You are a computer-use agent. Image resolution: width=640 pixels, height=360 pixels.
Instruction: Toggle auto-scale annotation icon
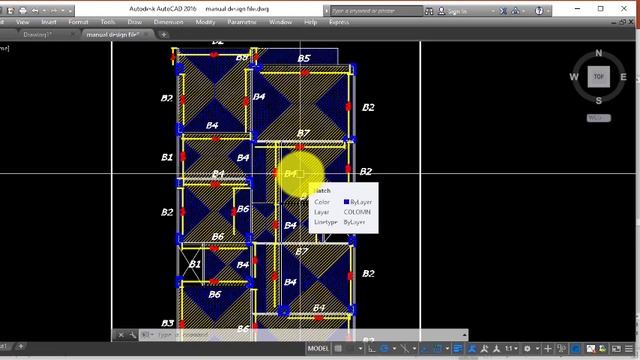pyautogui.click(x=484, y=349)
